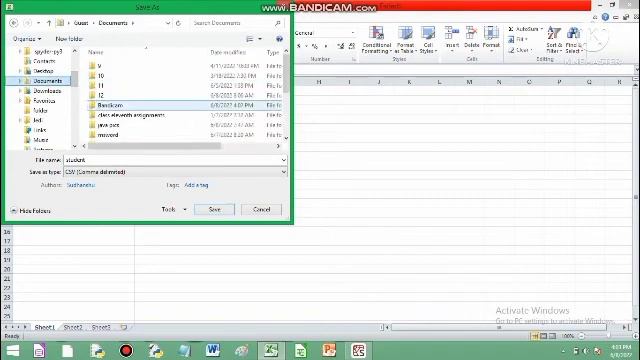Expand the Favorites tree node
Screen dimensions: 640x360
pyautogui.click(x=20, y=100)
